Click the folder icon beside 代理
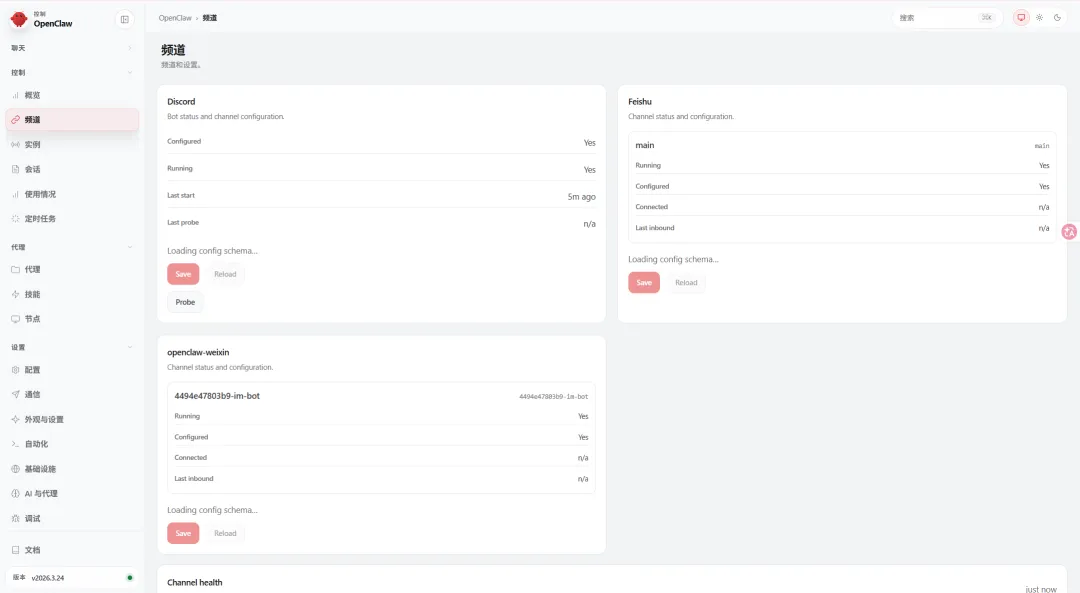1080x593 pixels. pos(15,269)
